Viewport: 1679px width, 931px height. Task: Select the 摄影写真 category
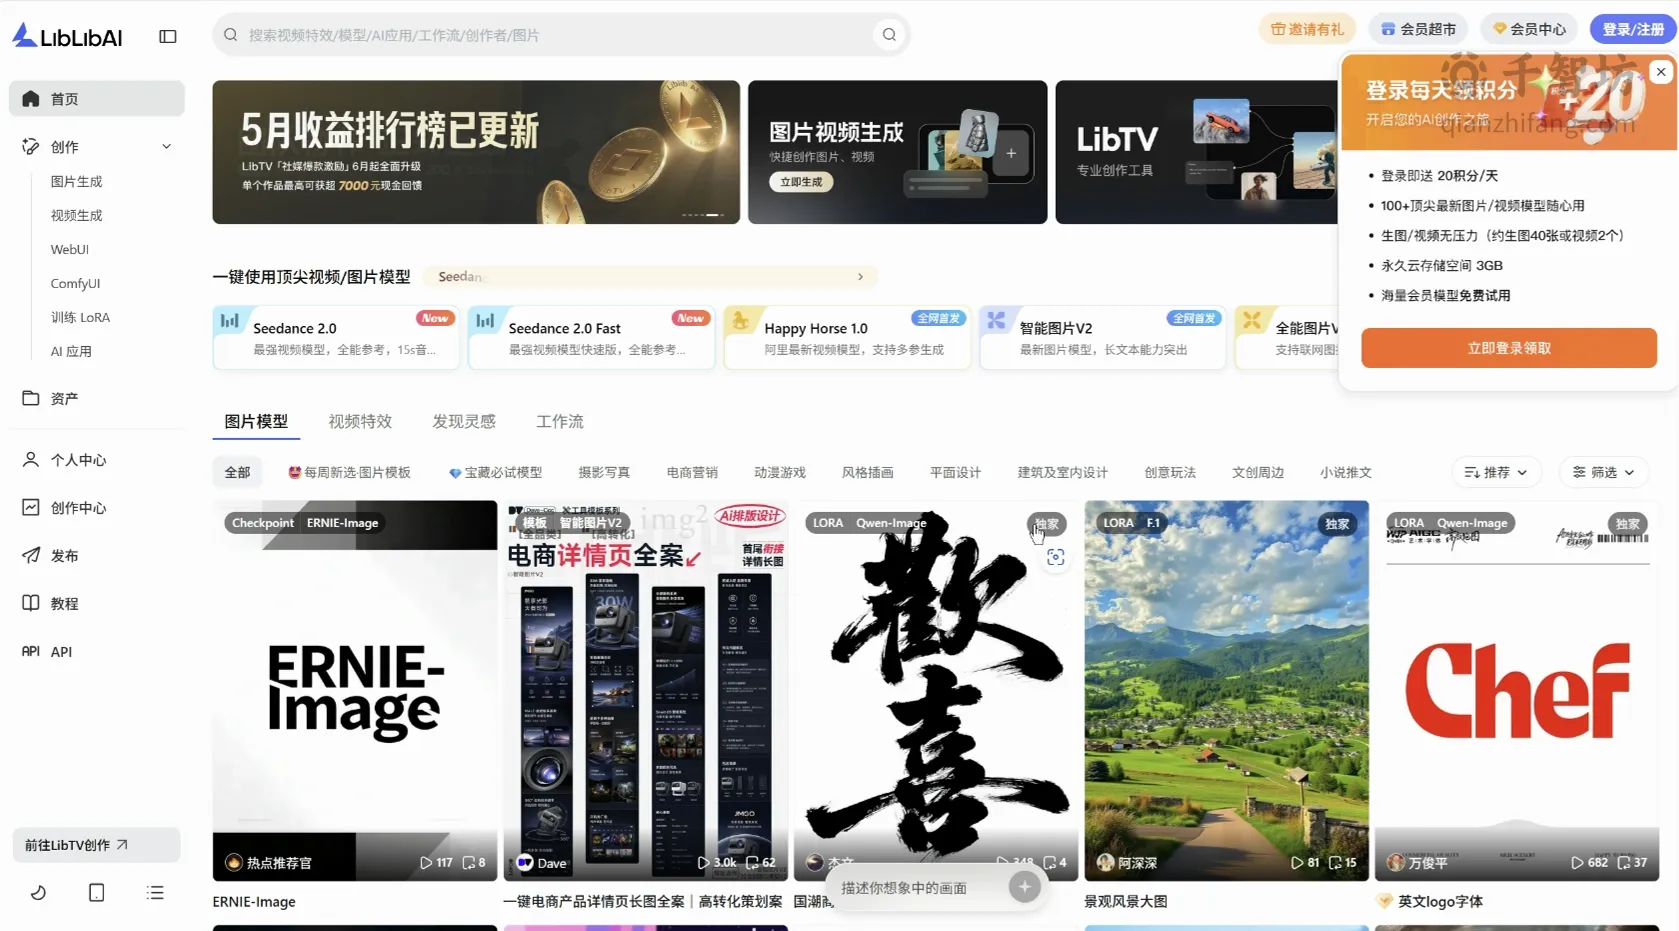click(604, 473)
